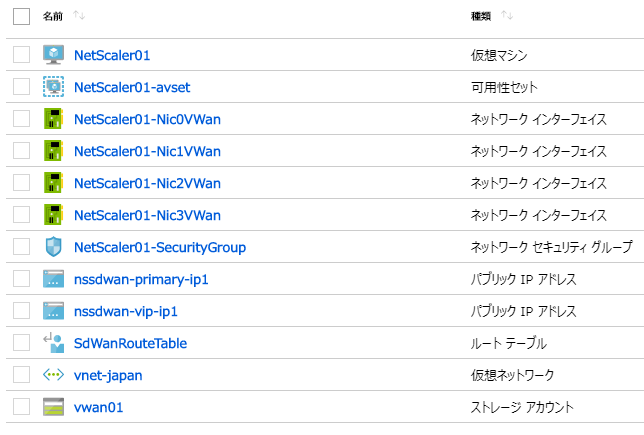Viewport: 644px width, 435px height.
Task: Tick the select-all checkbox in header
Action: coord(21,16)
